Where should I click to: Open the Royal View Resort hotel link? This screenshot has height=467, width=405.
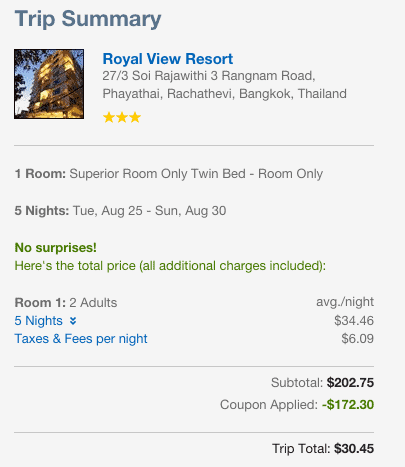pos(168,59)
